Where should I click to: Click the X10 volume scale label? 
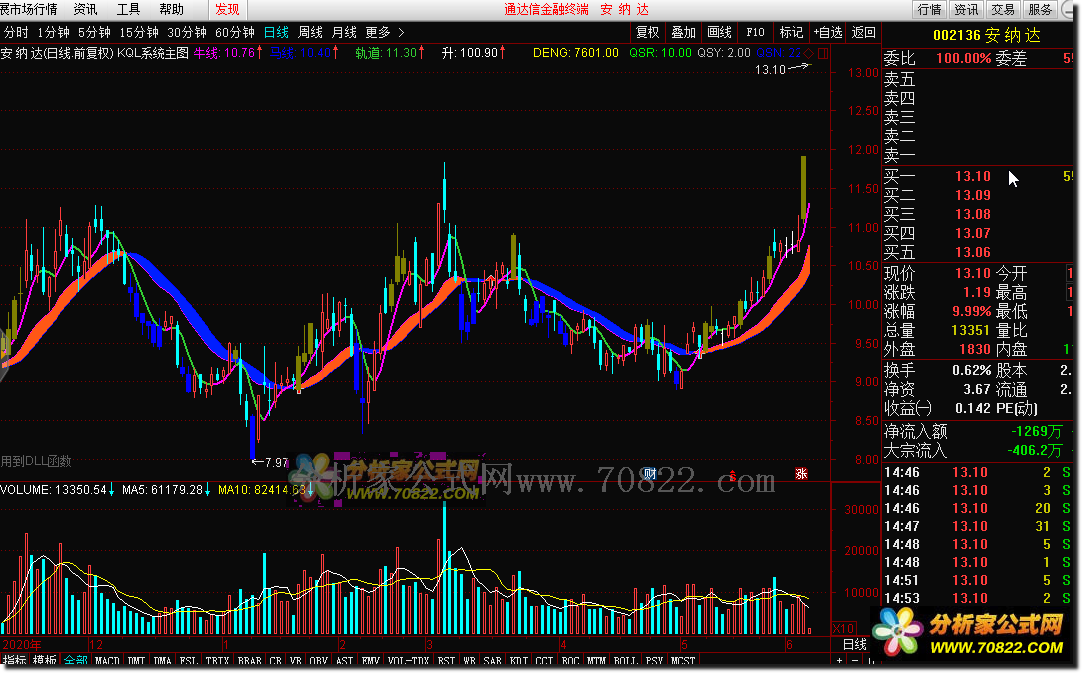pos(844,628)
